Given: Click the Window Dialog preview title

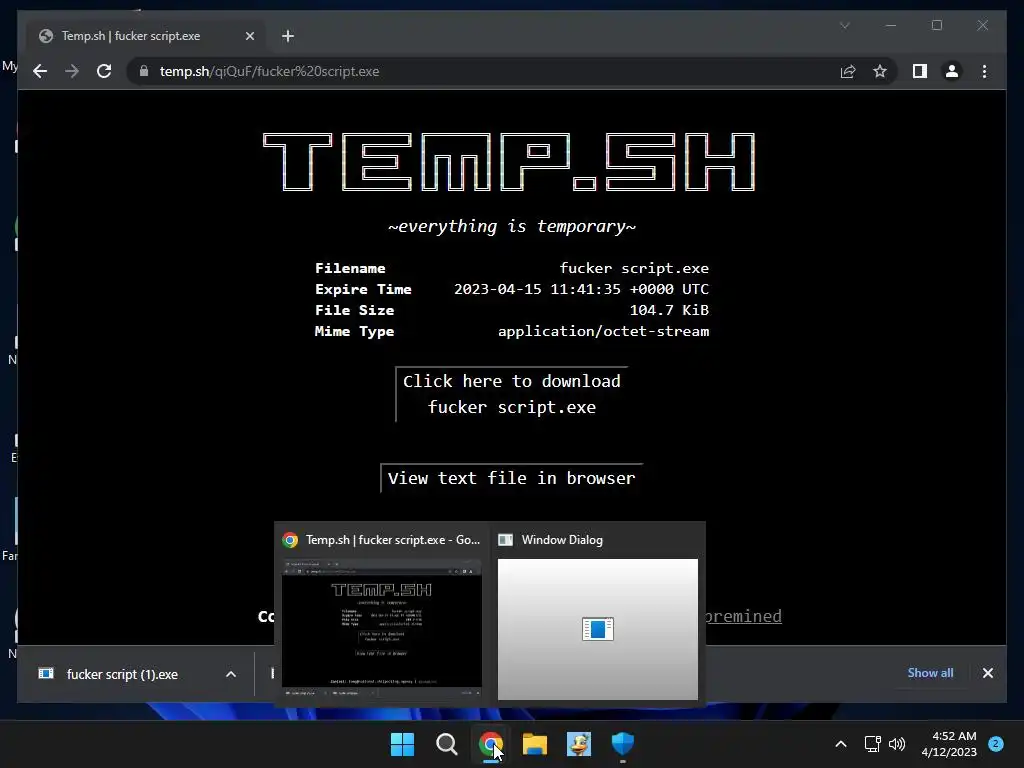Looking at the screenshot, I should pyautogui.click(x=562, y=539).
